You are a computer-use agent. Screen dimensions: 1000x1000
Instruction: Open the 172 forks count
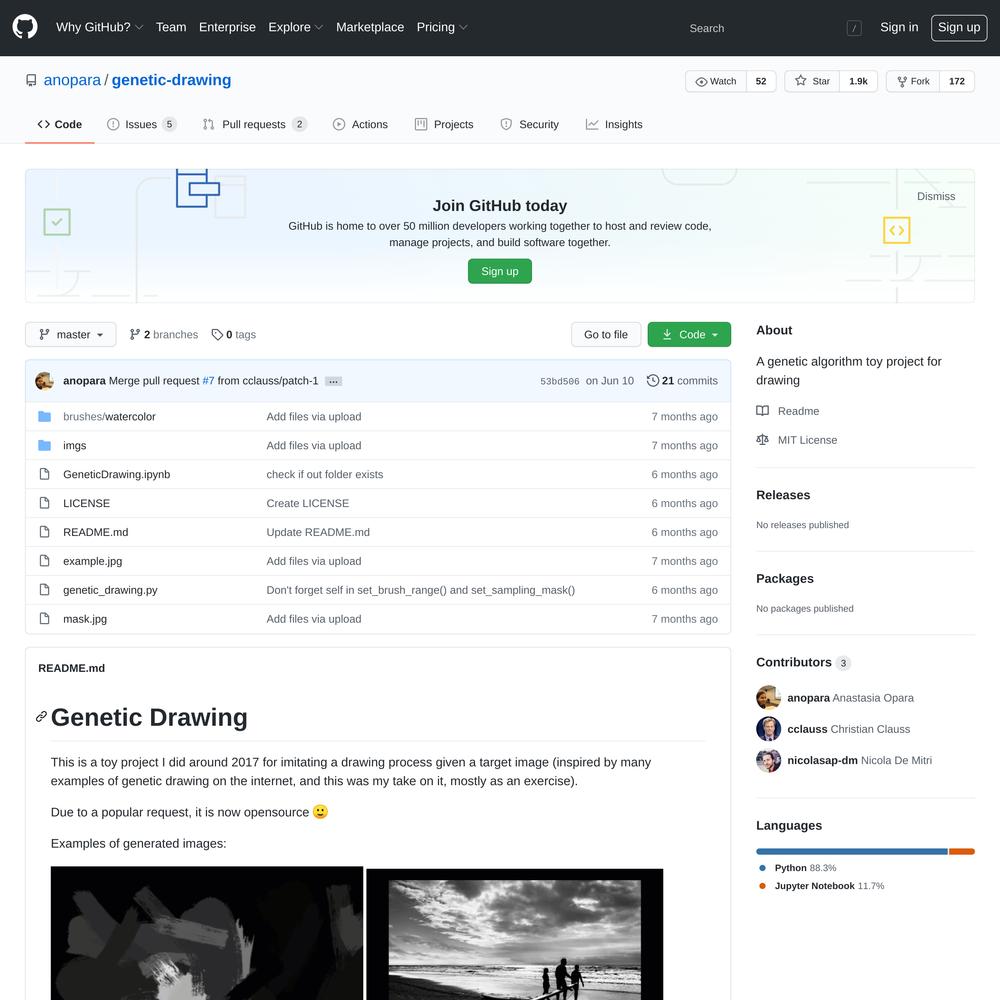tap(957, 81)
